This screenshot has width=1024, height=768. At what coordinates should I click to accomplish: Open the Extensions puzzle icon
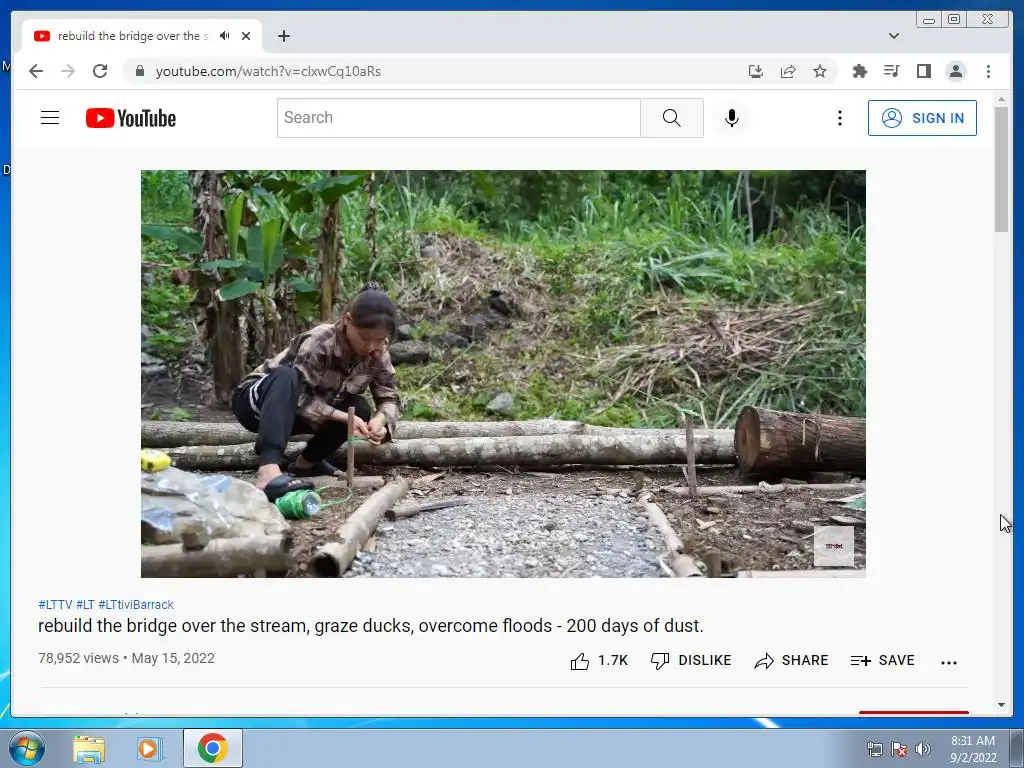pyautogui.click(x=859, y=71)
